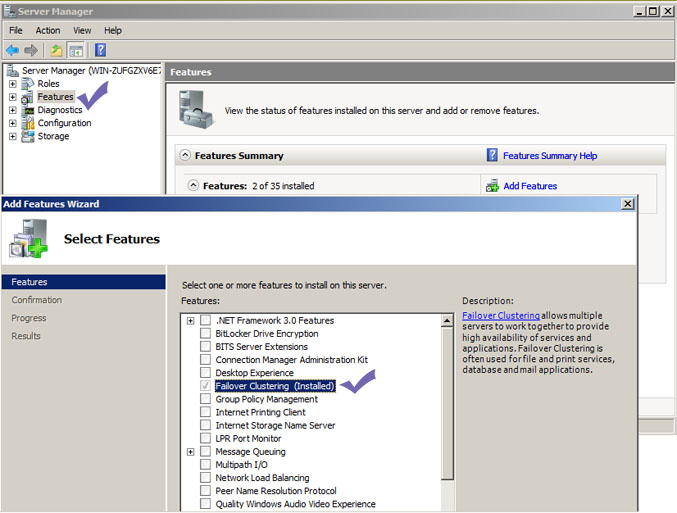The image size is (677, 513).
Task: Collapse the Features installed count section
Action: point(193,186)
